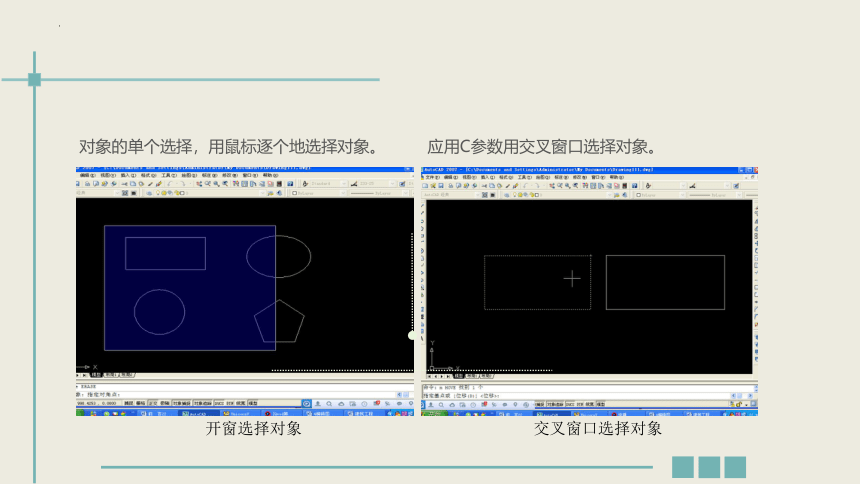The height and width of the screenshot is (484, 860).
Task: Click Plot printer icon in right AutoCAD window
Action: click(450, 186)
